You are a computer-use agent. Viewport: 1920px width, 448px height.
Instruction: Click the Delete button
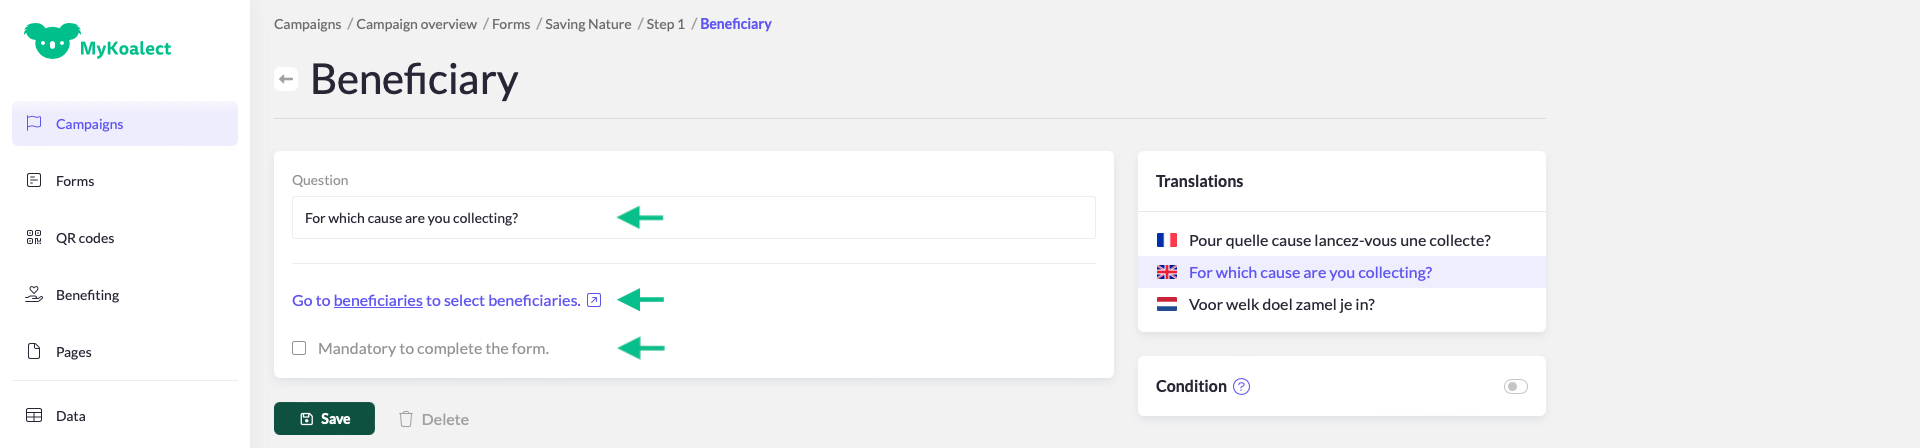coord(434,419)
